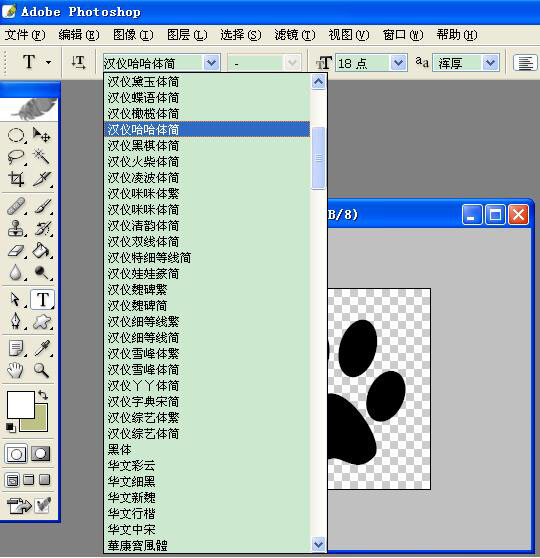540x558 pixels.
Task: Select the Magic Wand tool
Action: 42,157
